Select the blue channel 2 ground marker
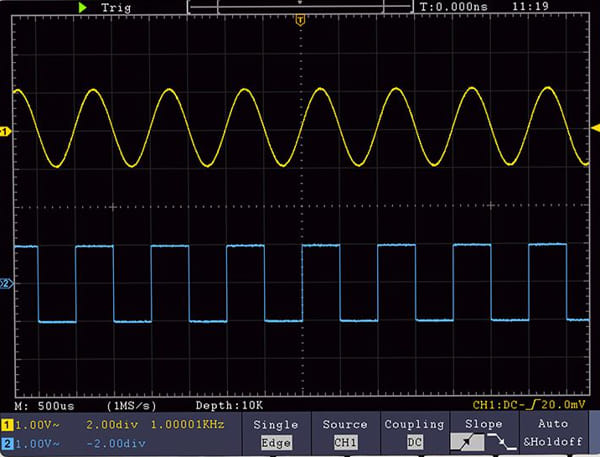Image resolution: width=600 pixels, height=457 pixels. click(6, 284)
